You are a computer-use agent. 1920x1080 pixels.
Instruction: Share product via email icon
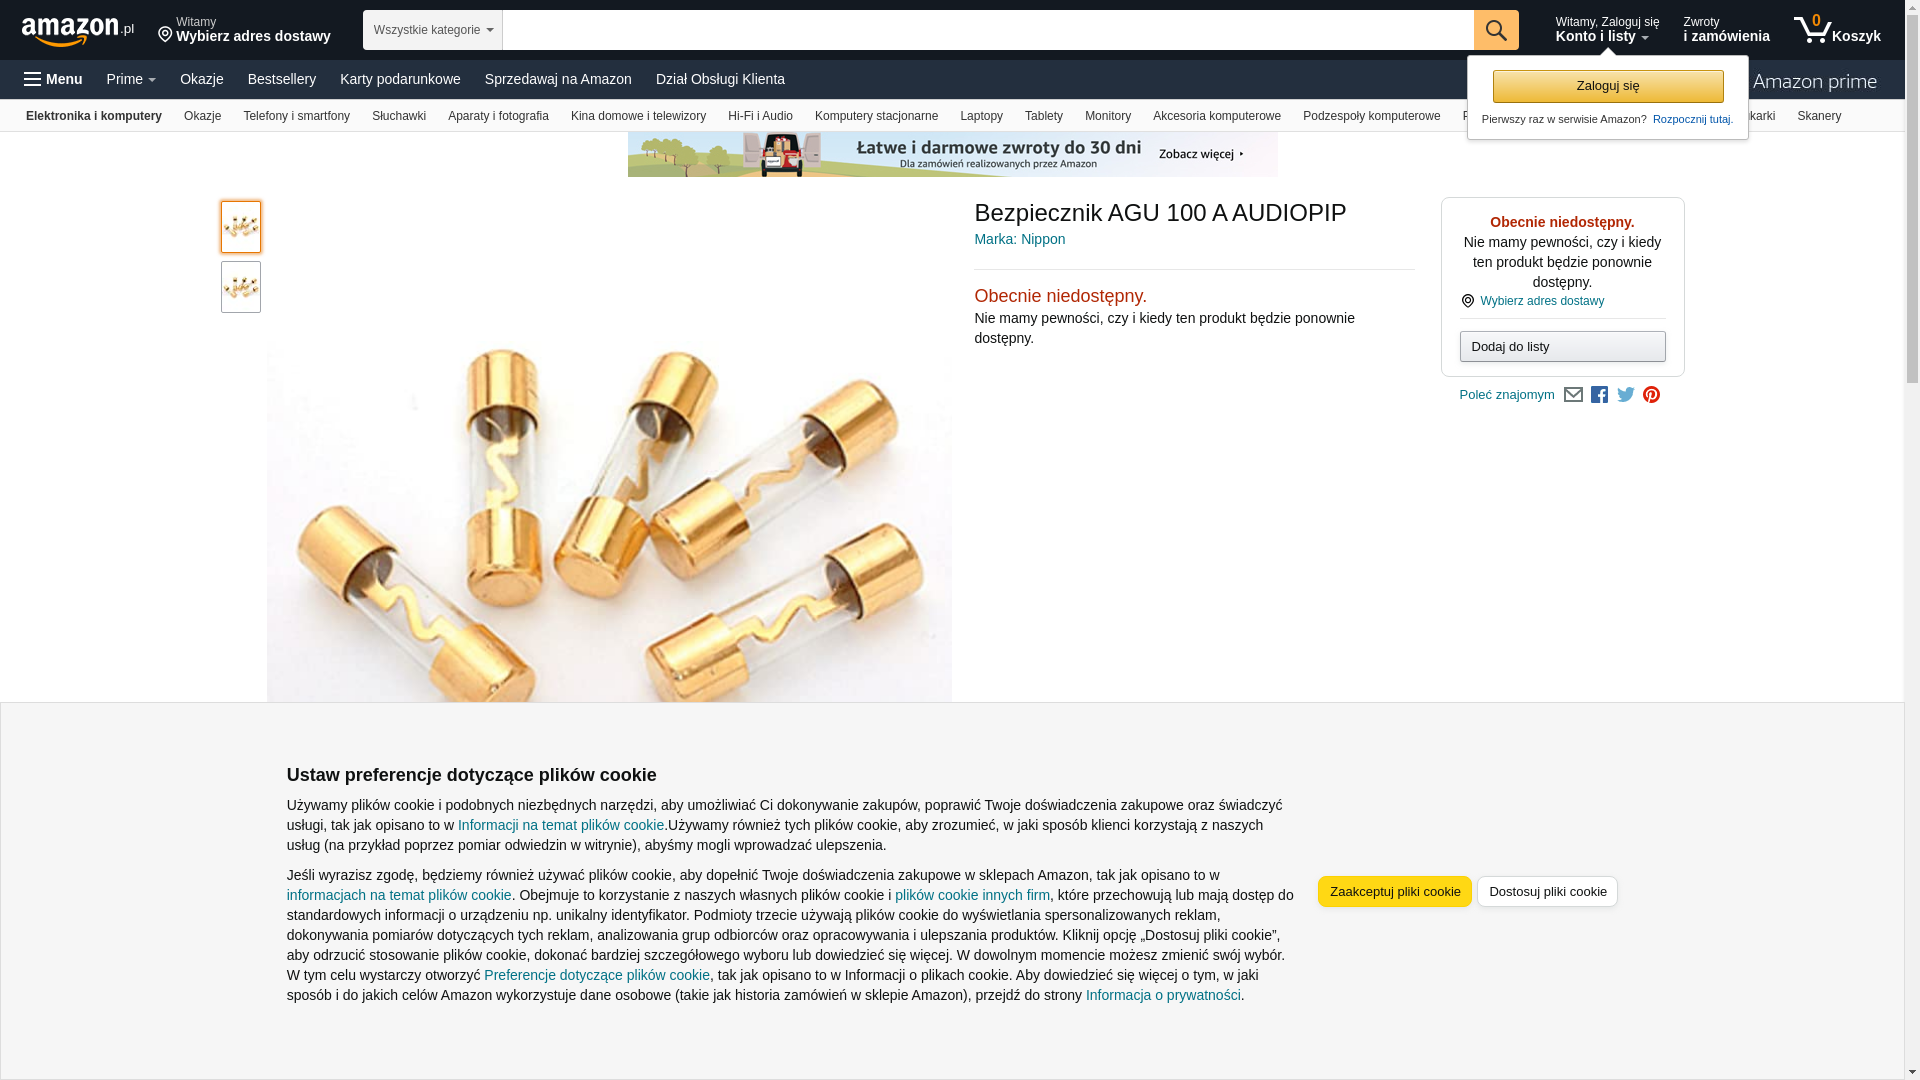coord(1573,395)
